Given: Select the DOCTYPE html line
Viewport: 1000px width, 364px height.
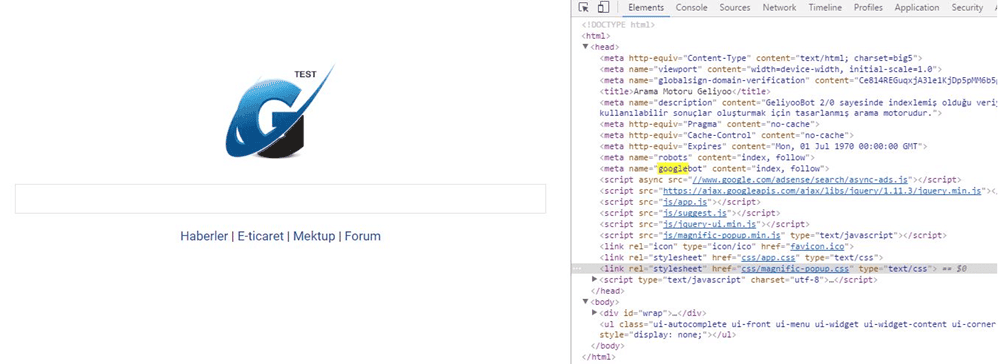Looking at the screenshot, I should click(617, 25).
